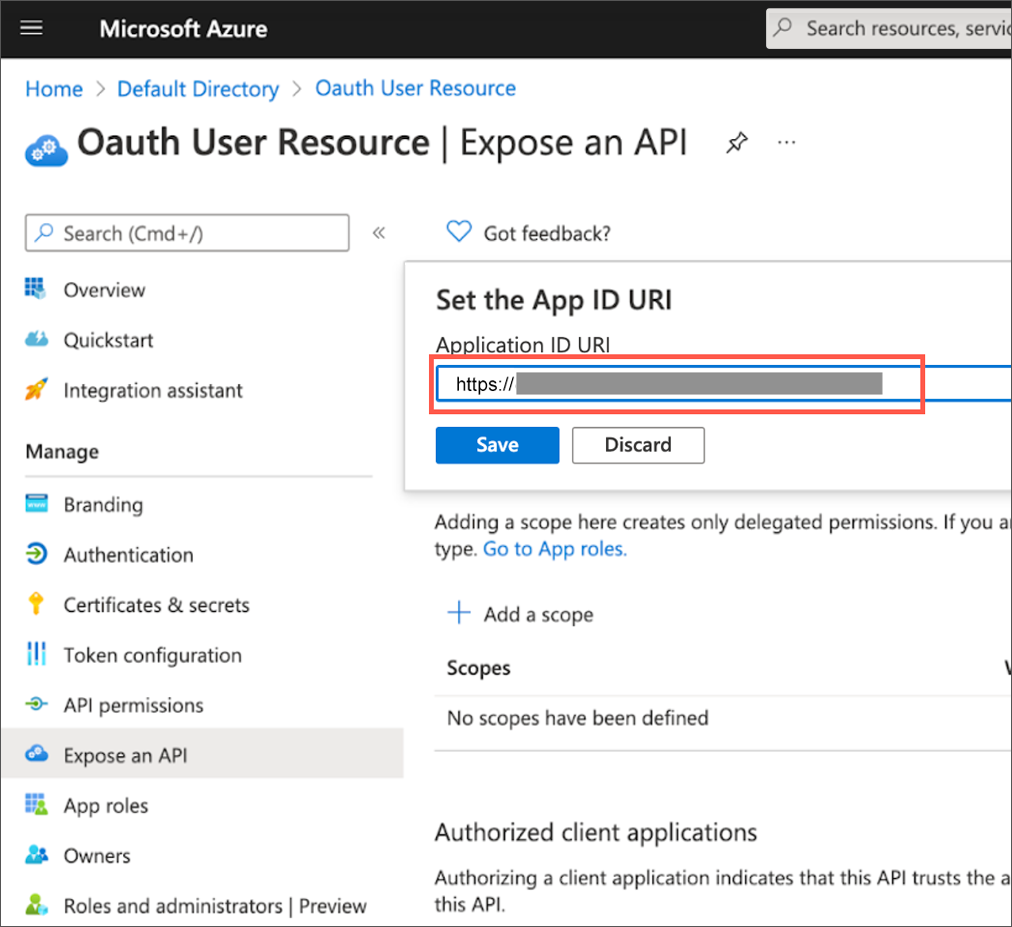Save the App ID URI

pos(497,445)
